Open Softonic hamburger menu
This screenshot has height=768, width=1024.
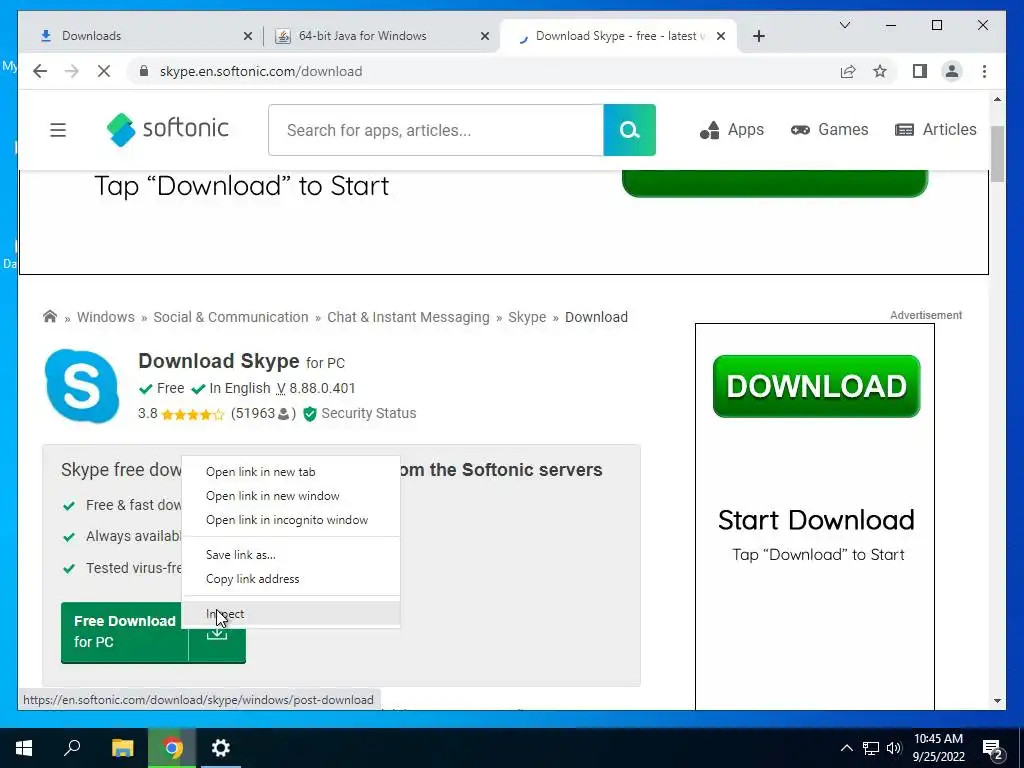tap(58, 130)
